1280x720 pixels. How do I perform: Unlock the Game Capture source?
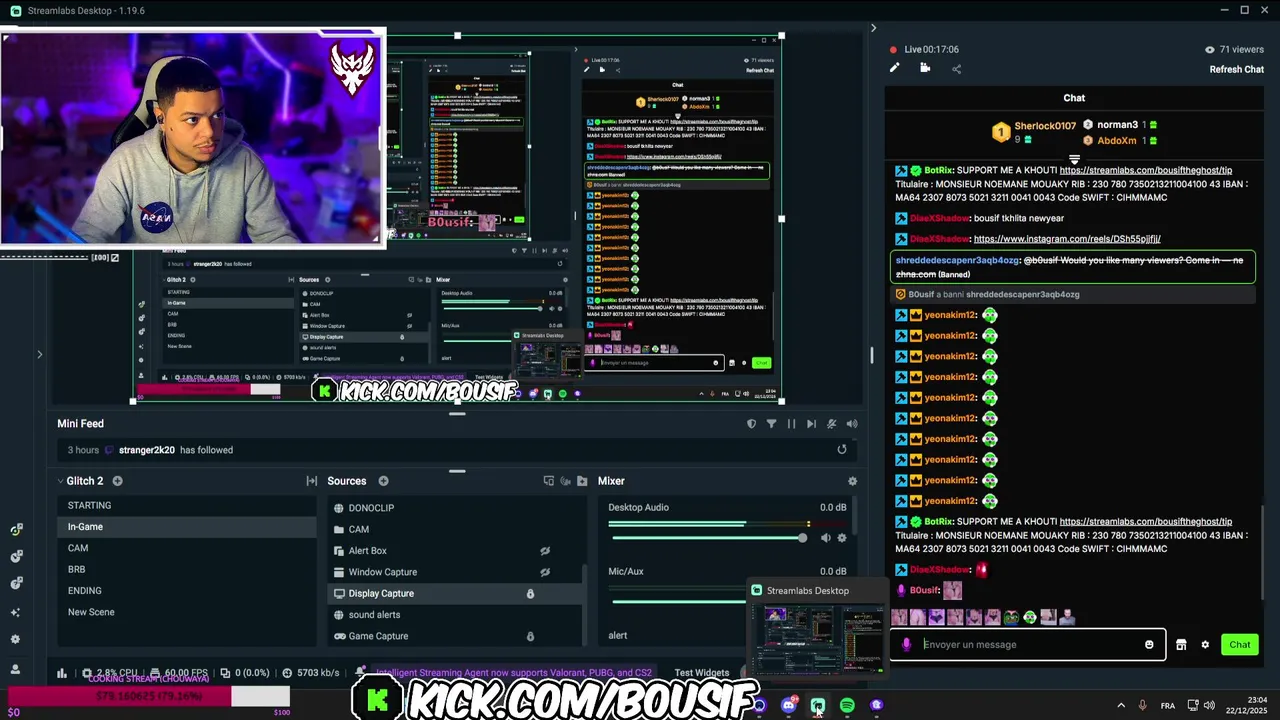[530, 636]
